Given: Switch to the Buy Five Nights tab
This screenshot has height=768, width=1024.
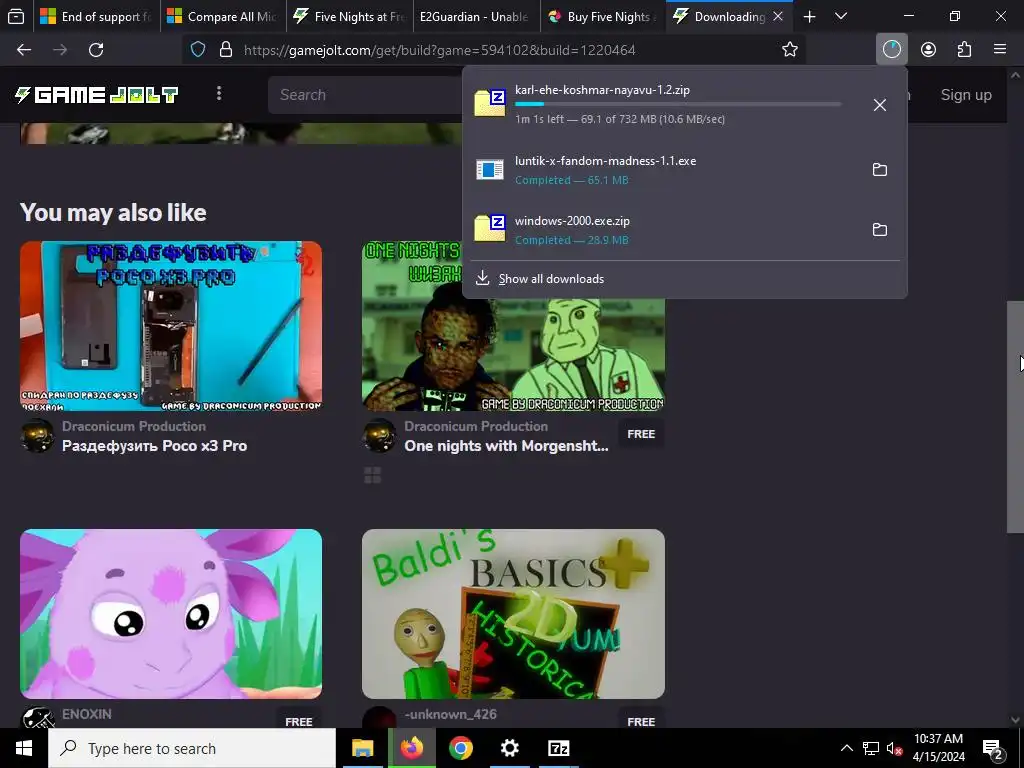Looking at the screenshot, I should point(603,16).
